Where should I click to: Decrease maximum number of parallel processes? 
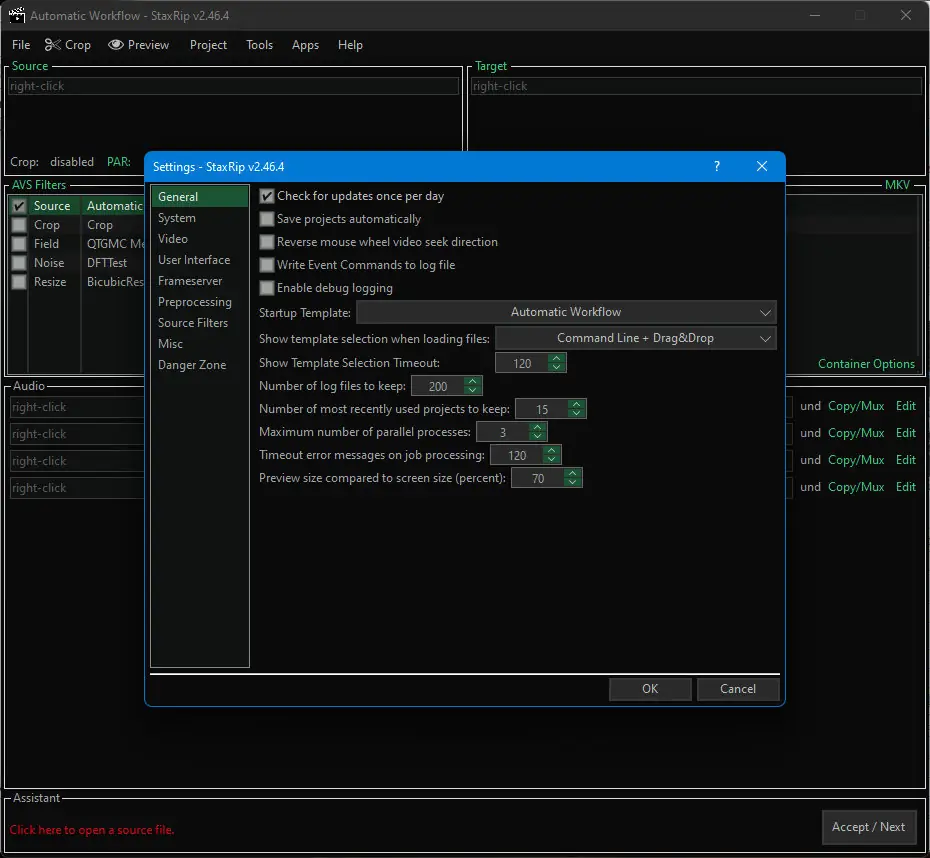(537, 436)
